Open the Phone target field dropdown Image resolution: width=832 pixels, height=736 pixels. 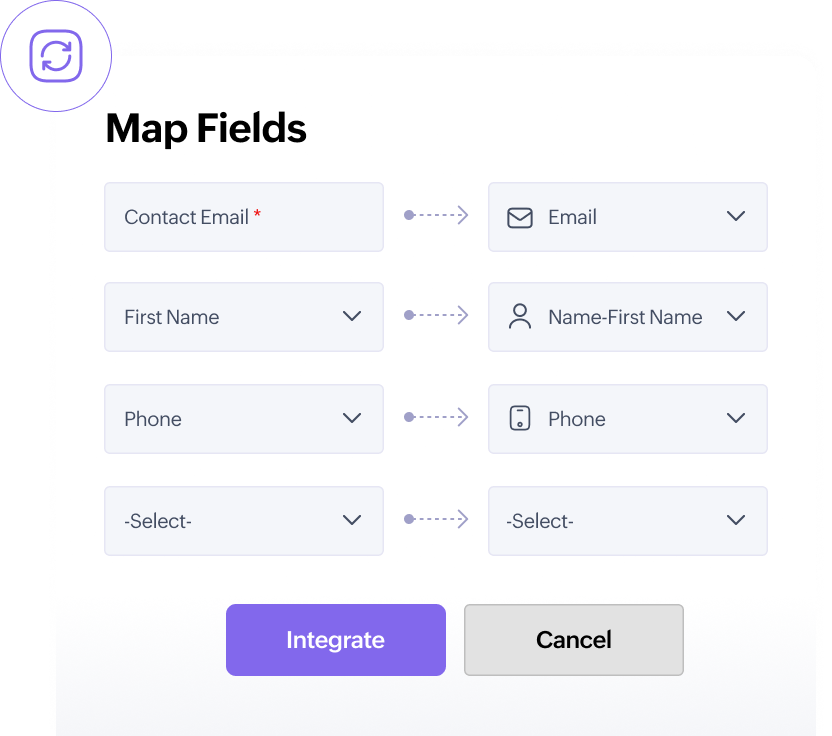pos(736,419)
